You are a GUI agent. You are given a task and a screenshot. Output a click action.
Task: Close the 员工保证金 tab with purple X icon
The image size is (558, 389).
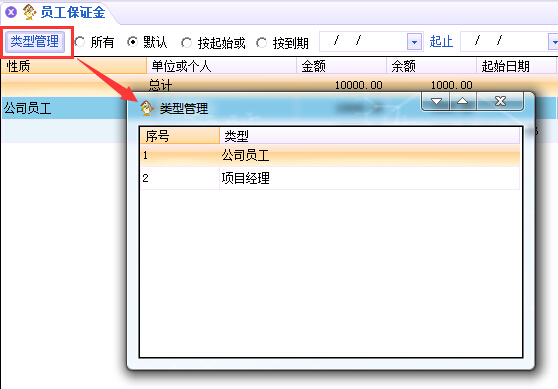[x=11, y=12]
